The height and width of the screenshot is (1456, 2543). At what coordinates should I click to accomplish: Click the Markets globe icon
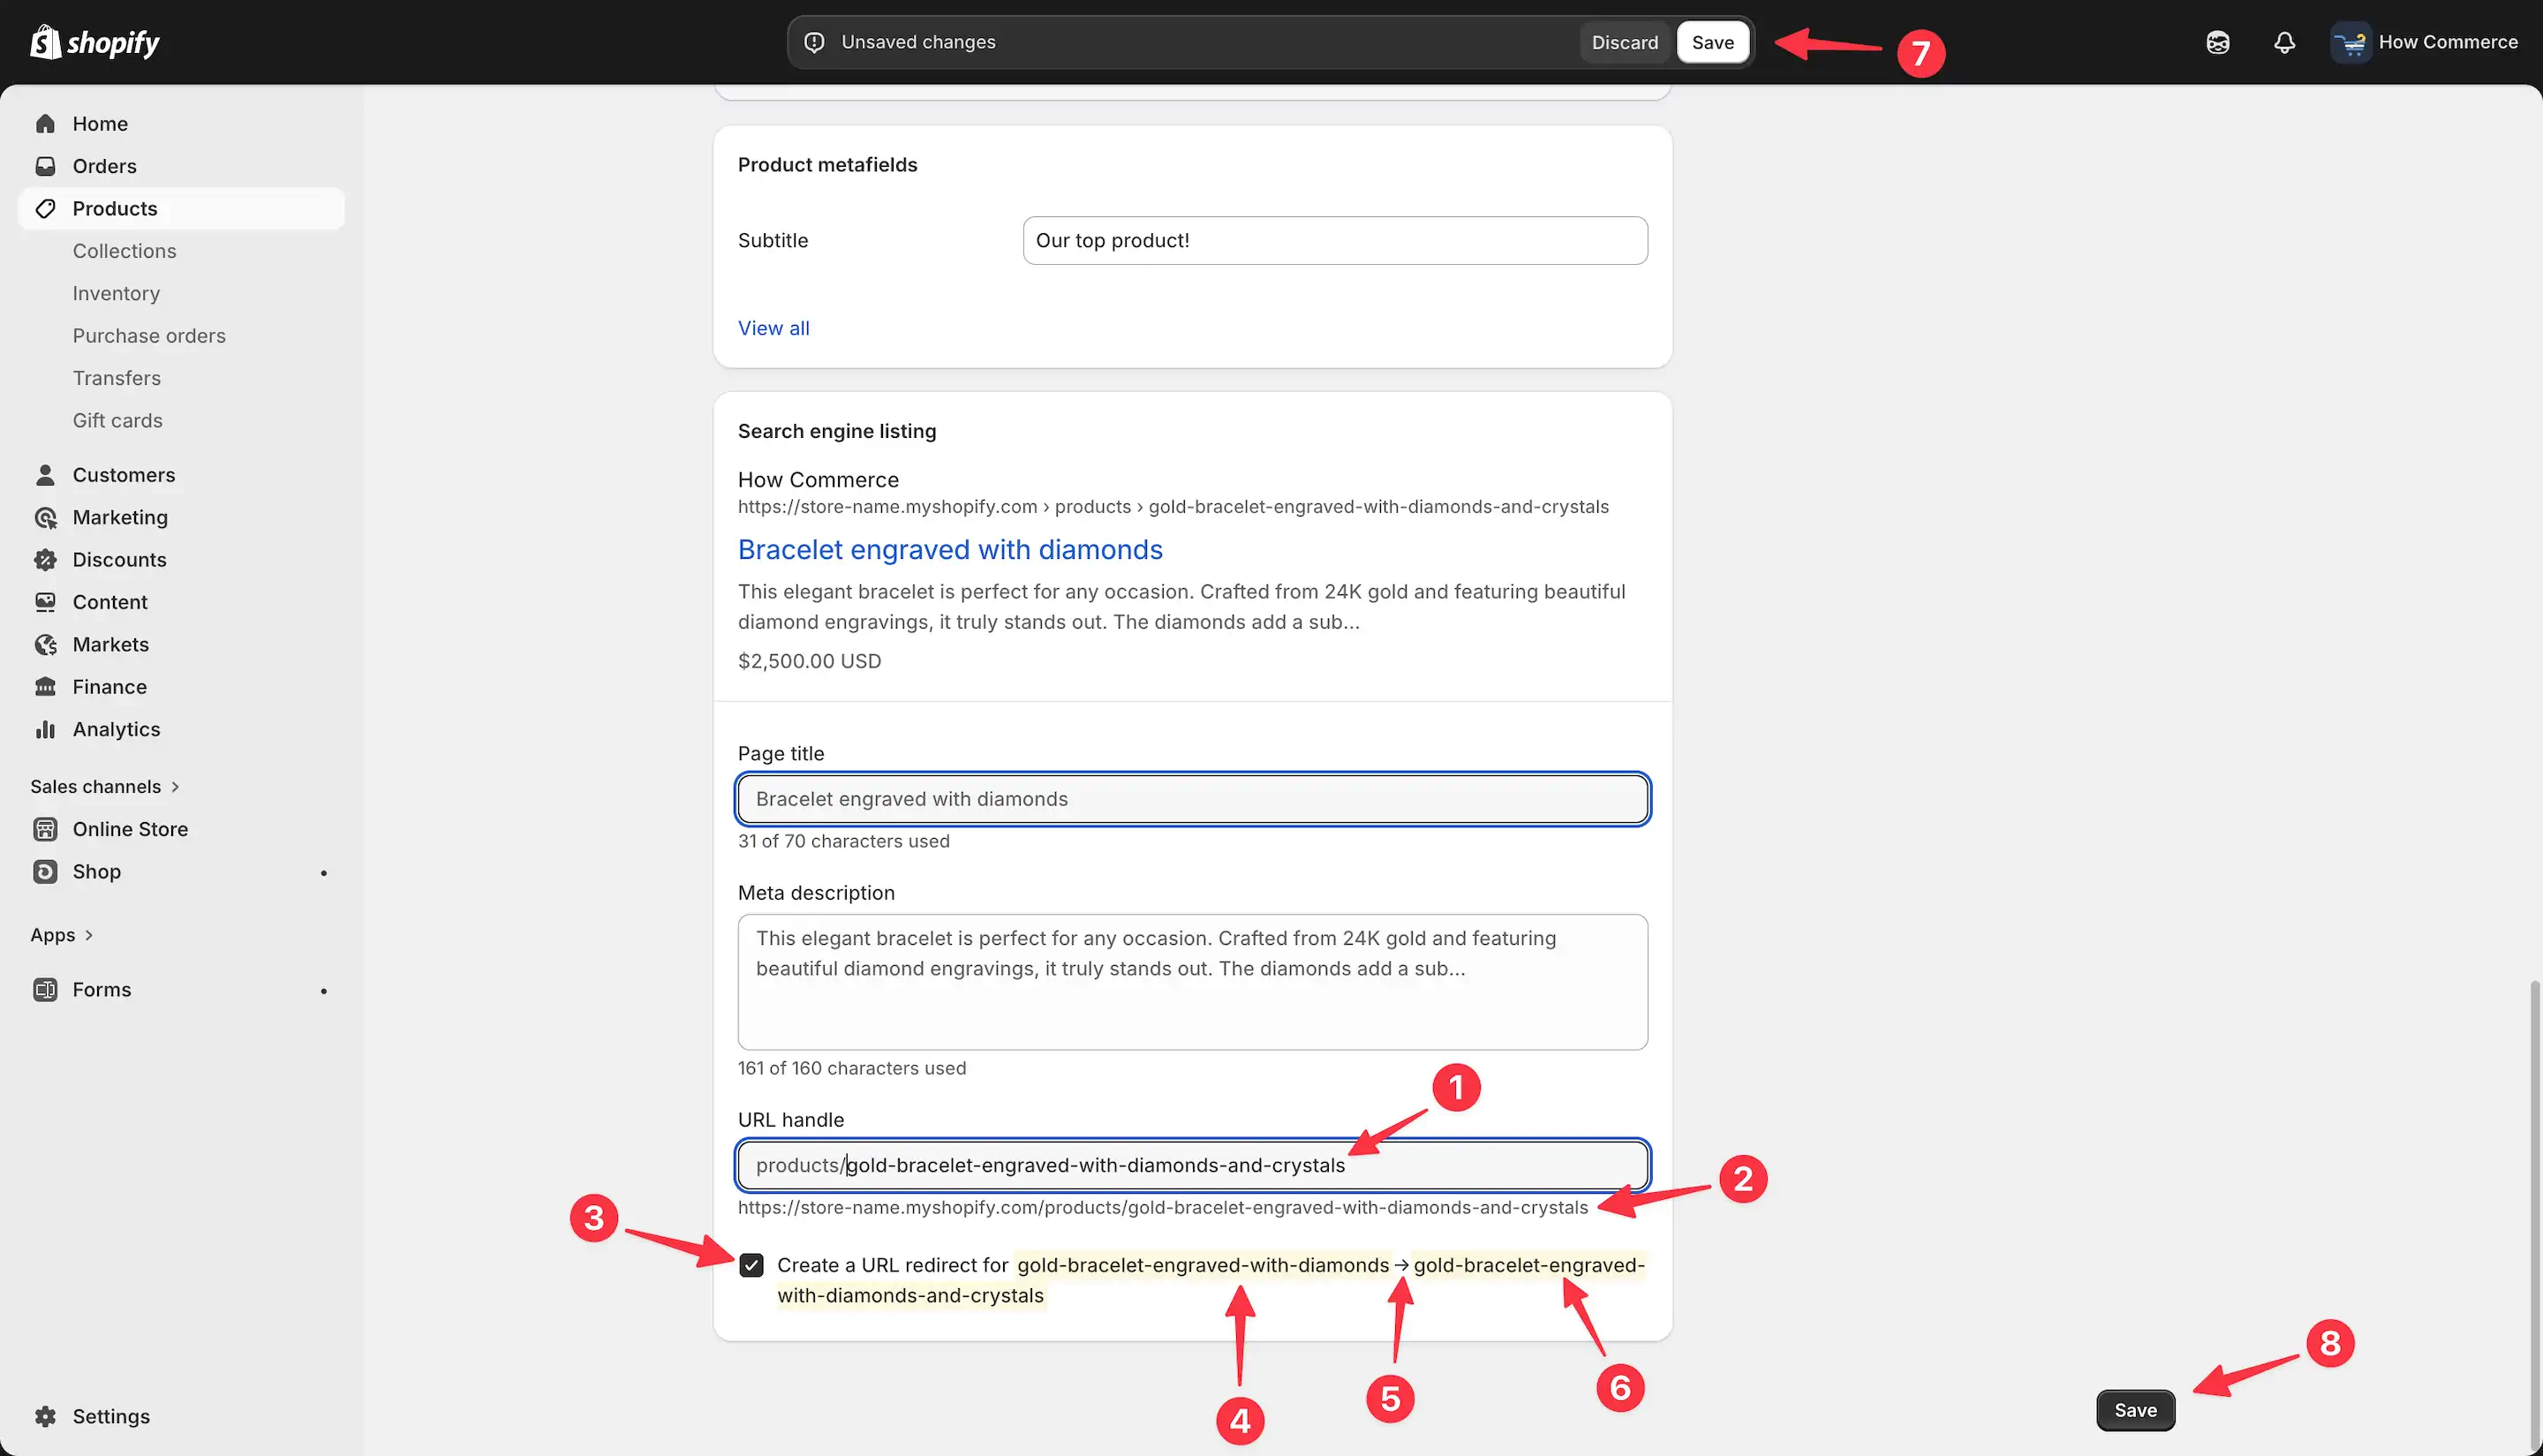coord(45,644)
